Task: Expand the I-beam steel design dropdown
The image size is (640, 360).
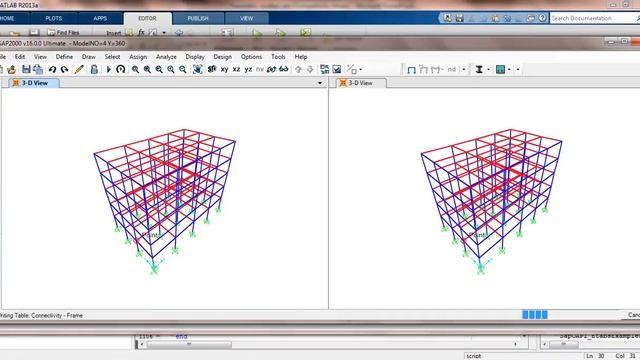Action: pos(489,70)
